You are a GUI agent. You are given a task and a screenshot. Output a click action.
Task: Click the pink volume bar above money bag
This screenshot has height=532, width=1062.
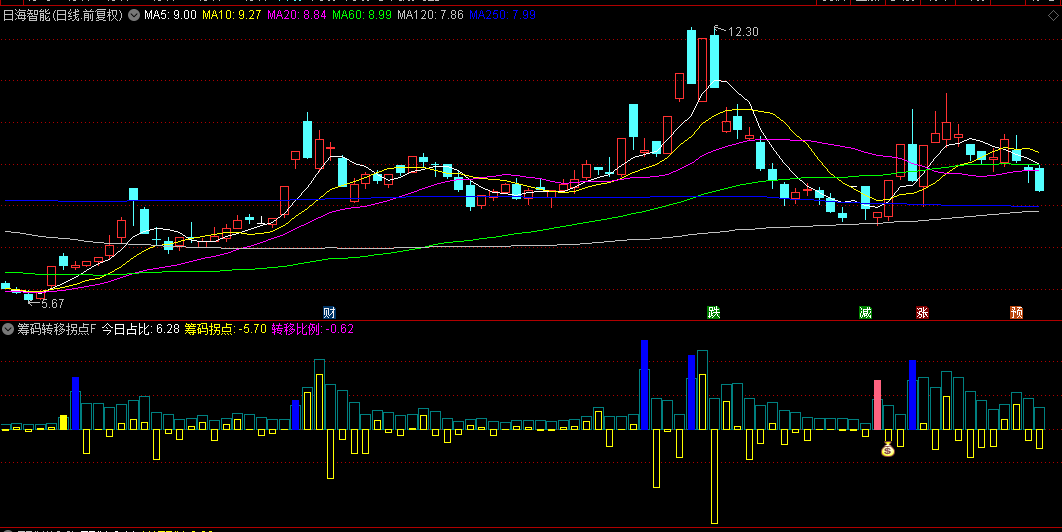point(877,405)
